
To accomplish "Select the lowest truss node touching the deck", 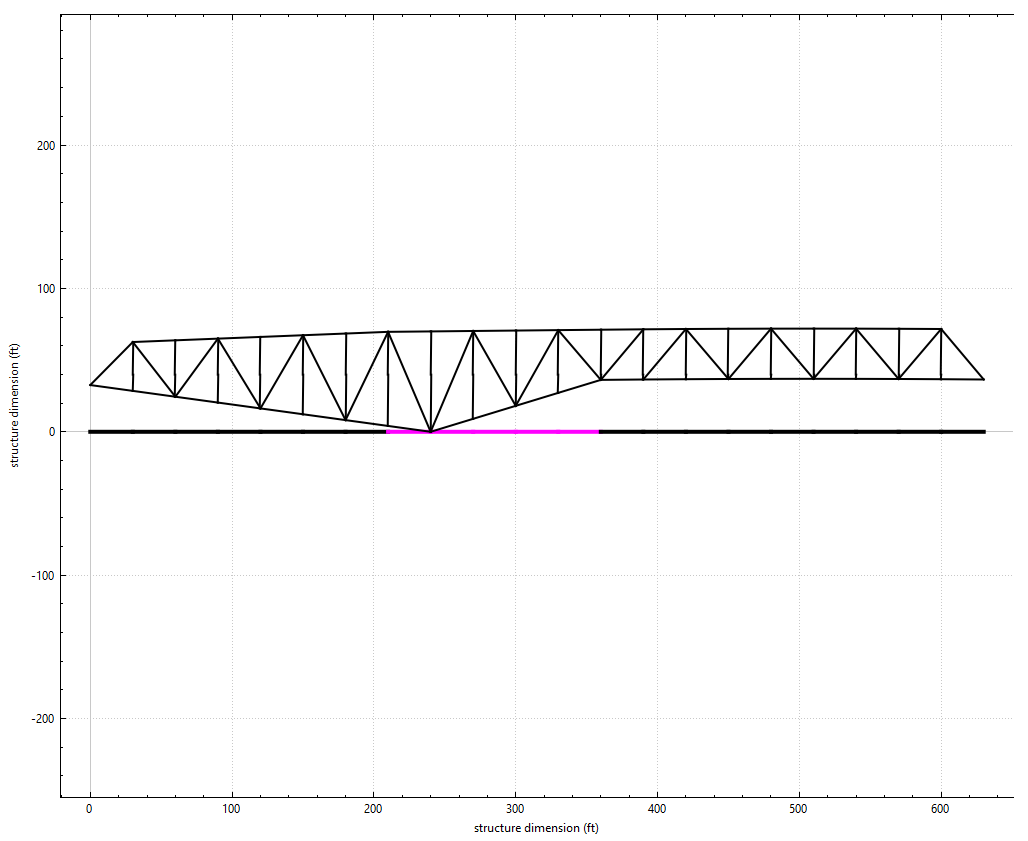I will pyautogui.click(x=431, y=431).
